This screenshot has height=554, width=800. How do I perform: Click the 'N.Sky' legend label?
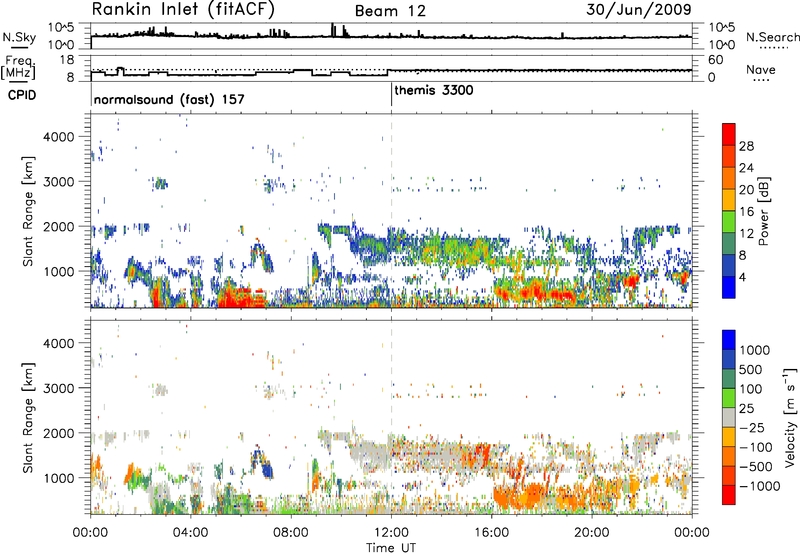point(19,37)
